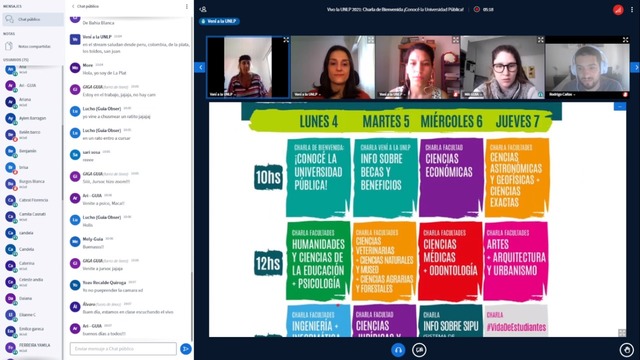Select user Benjamin in the list
The height and width of the screenshot is (360, 640).
pos(32,151)
